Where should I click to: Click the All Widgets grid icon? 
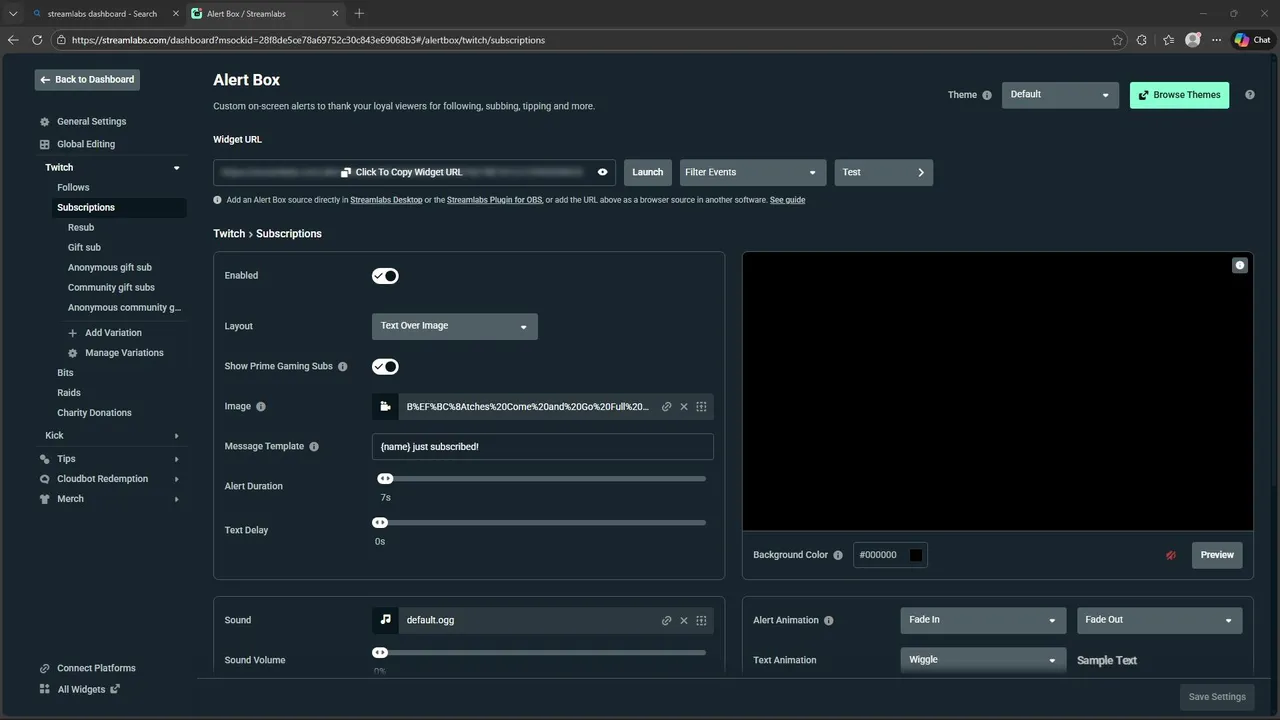point(44,689)
